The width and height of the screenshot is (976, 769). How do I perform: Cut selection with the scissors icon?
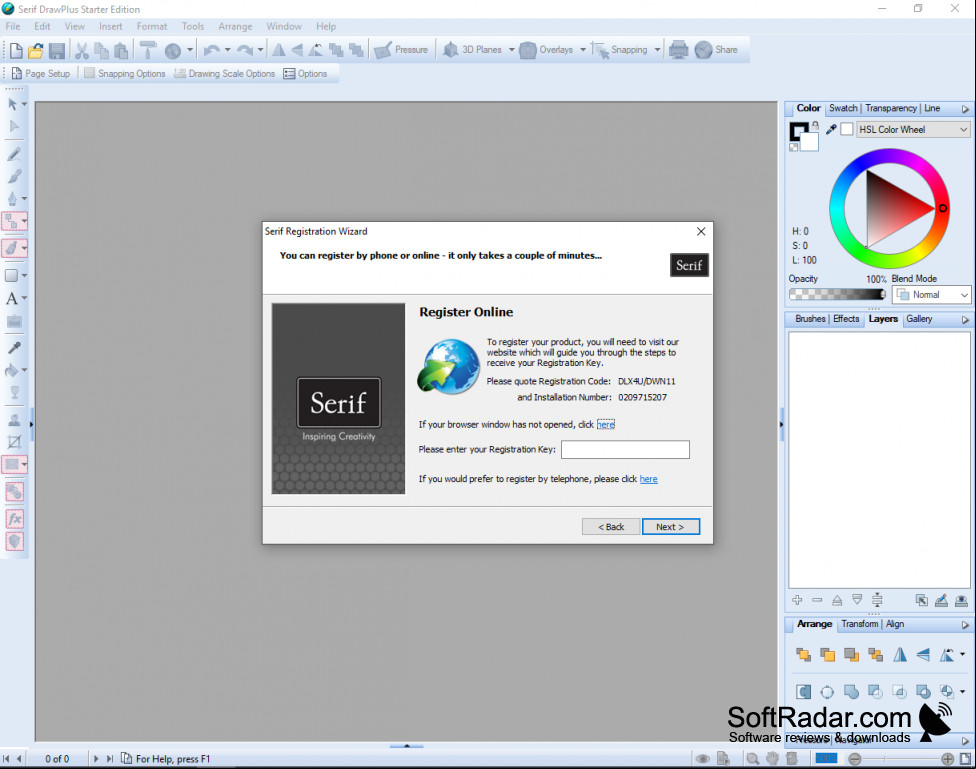point(82,50)
